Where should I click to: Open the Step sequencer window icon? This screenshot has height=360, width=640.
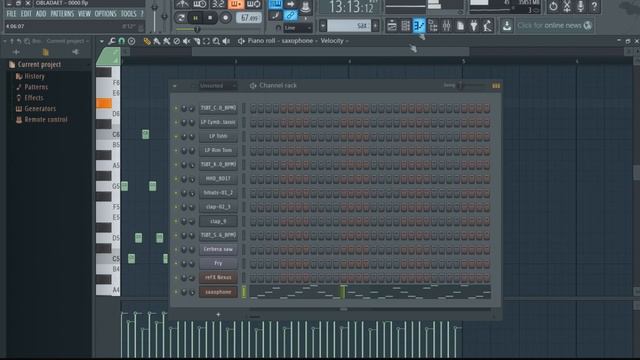pyautogui.click(x=405, y=26)
